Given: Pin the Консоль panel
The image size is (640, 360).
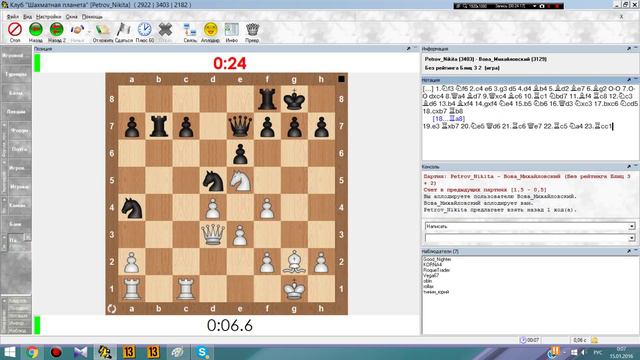Looking at the screenshot, I should (629, 167).
